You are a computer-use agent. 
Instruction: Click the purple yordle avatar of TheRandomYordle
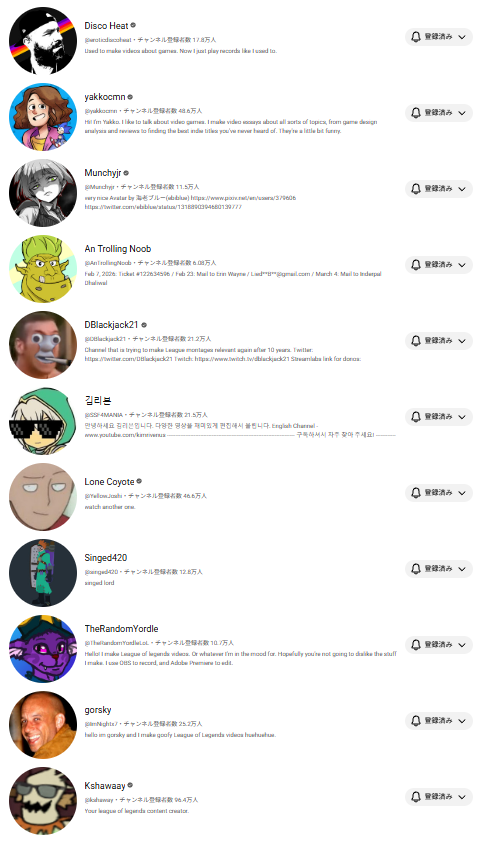pyautogui.click(x=43, y=648)
